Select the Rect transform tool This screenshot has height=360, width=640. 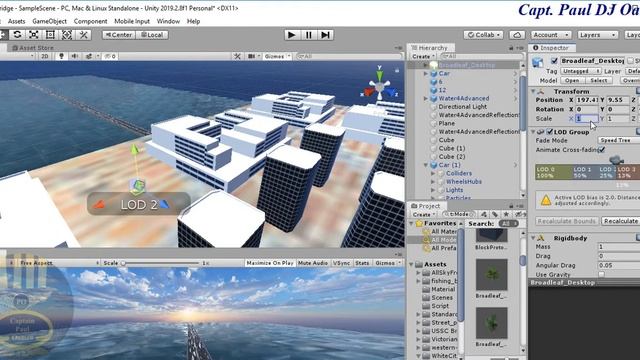point(50,35)
